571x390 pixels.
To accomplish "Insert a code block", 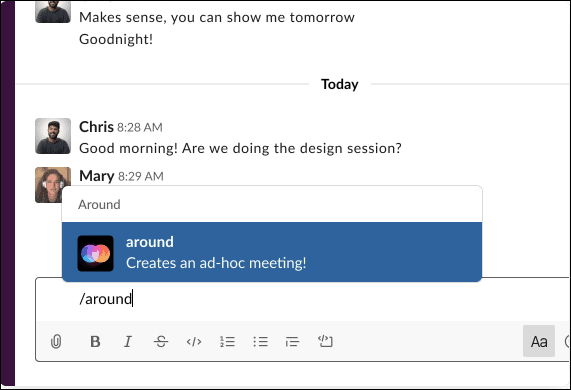I will (325, 341).
